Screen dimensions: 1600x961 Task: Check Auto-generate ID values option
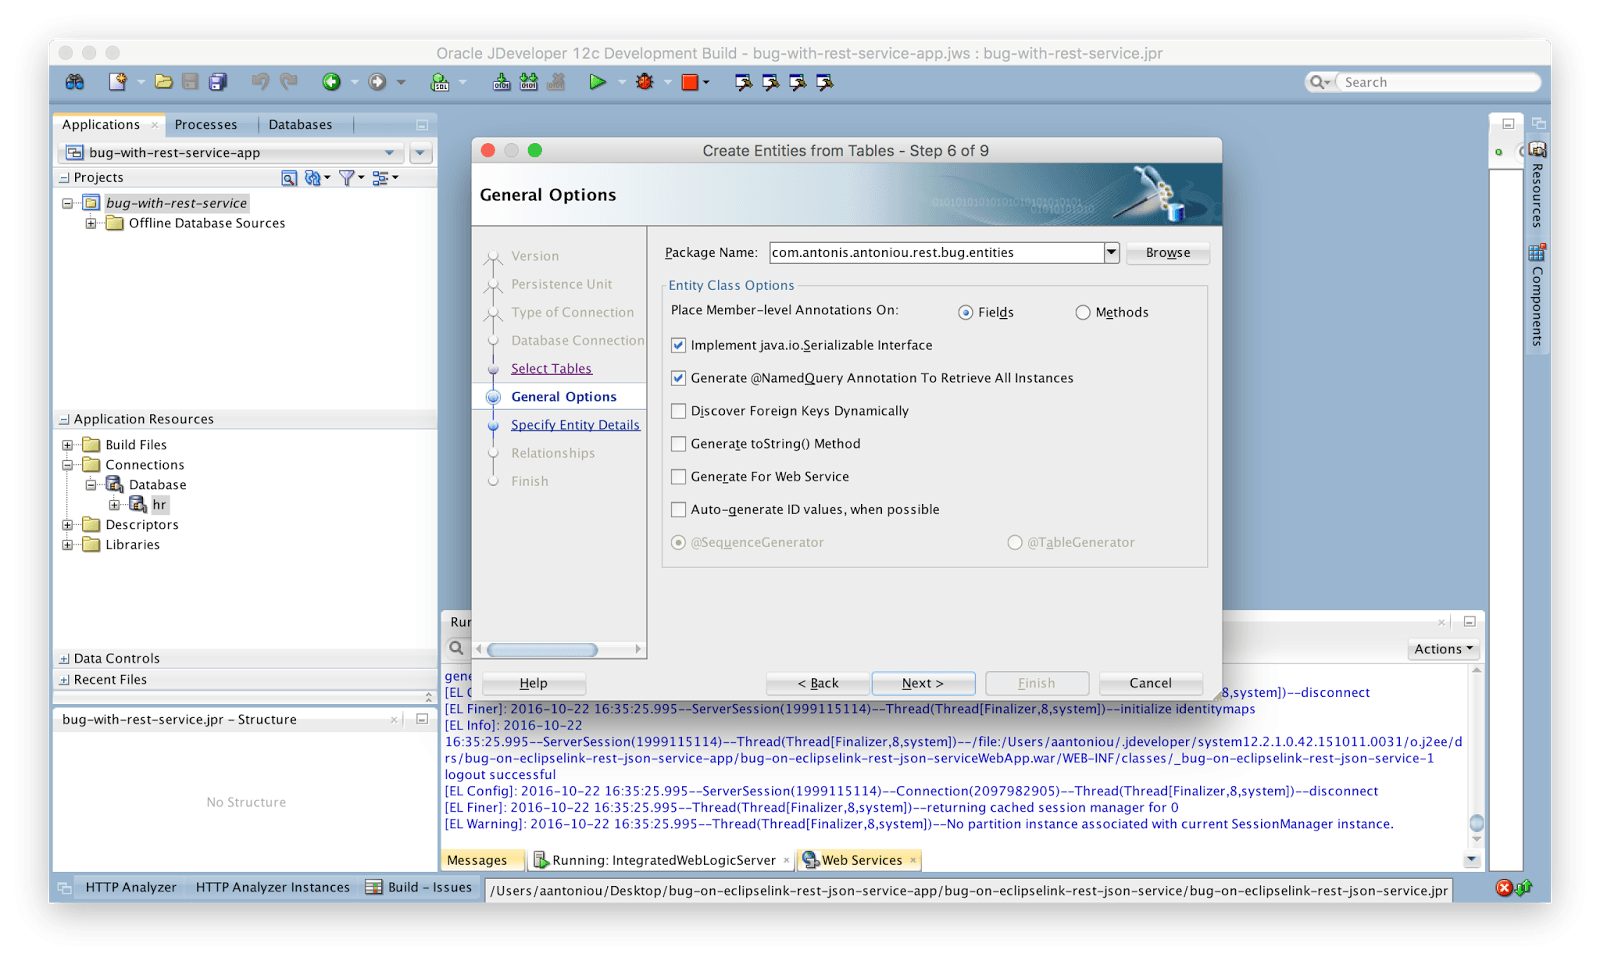[679, 510]
